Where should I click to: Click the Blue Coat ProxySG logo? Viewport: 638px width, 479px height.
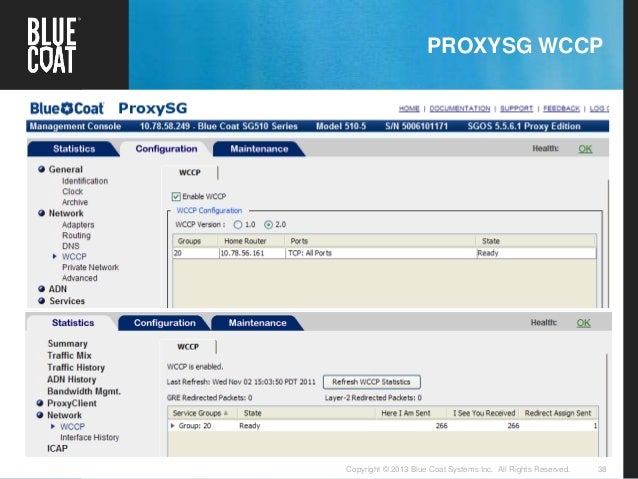point(109,109)
